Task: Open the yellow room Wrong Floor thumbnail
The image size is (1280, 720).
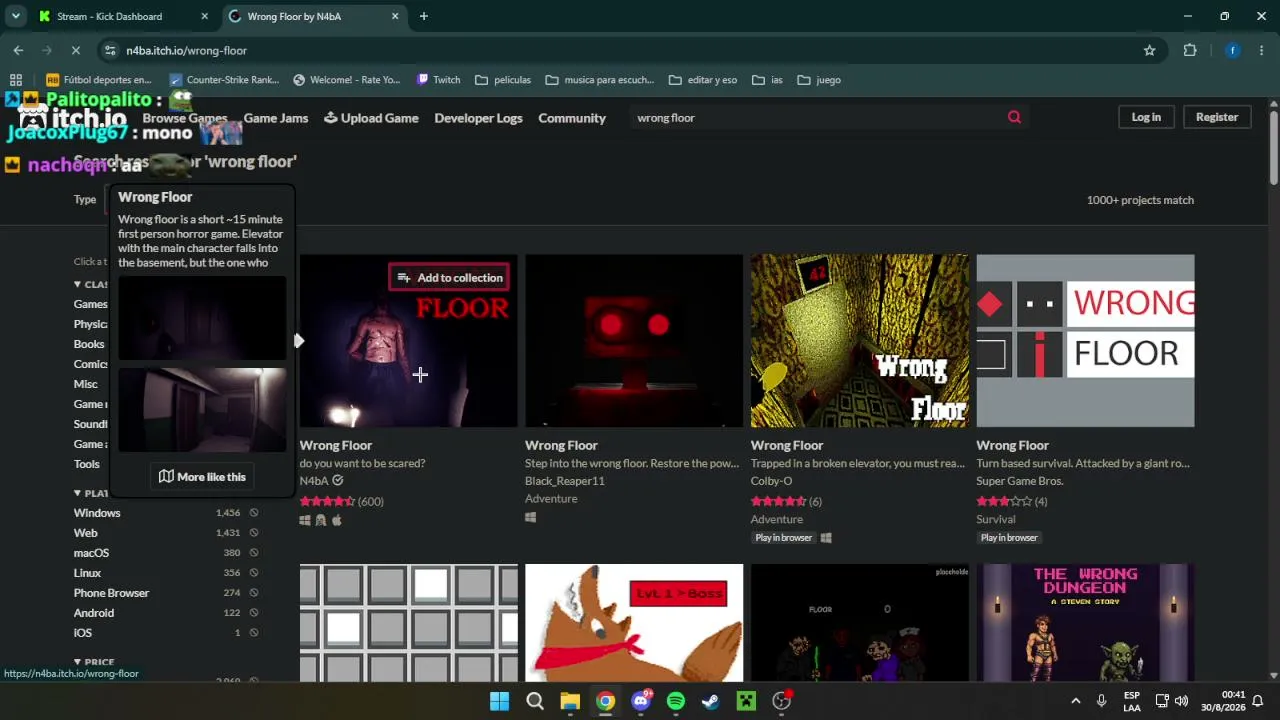Action: [x=860, y=341]
